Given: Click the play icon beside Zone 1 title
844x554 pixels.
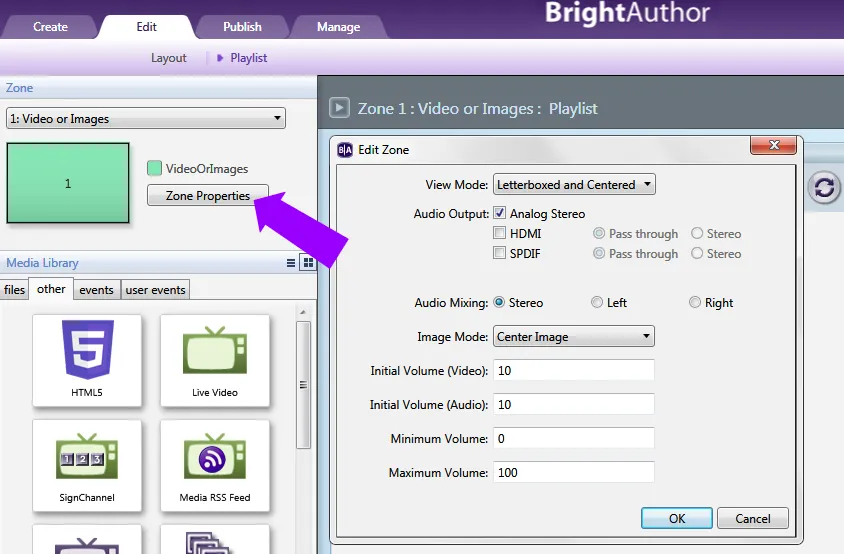Looking at the screenshot, I should tap(339, 108).
